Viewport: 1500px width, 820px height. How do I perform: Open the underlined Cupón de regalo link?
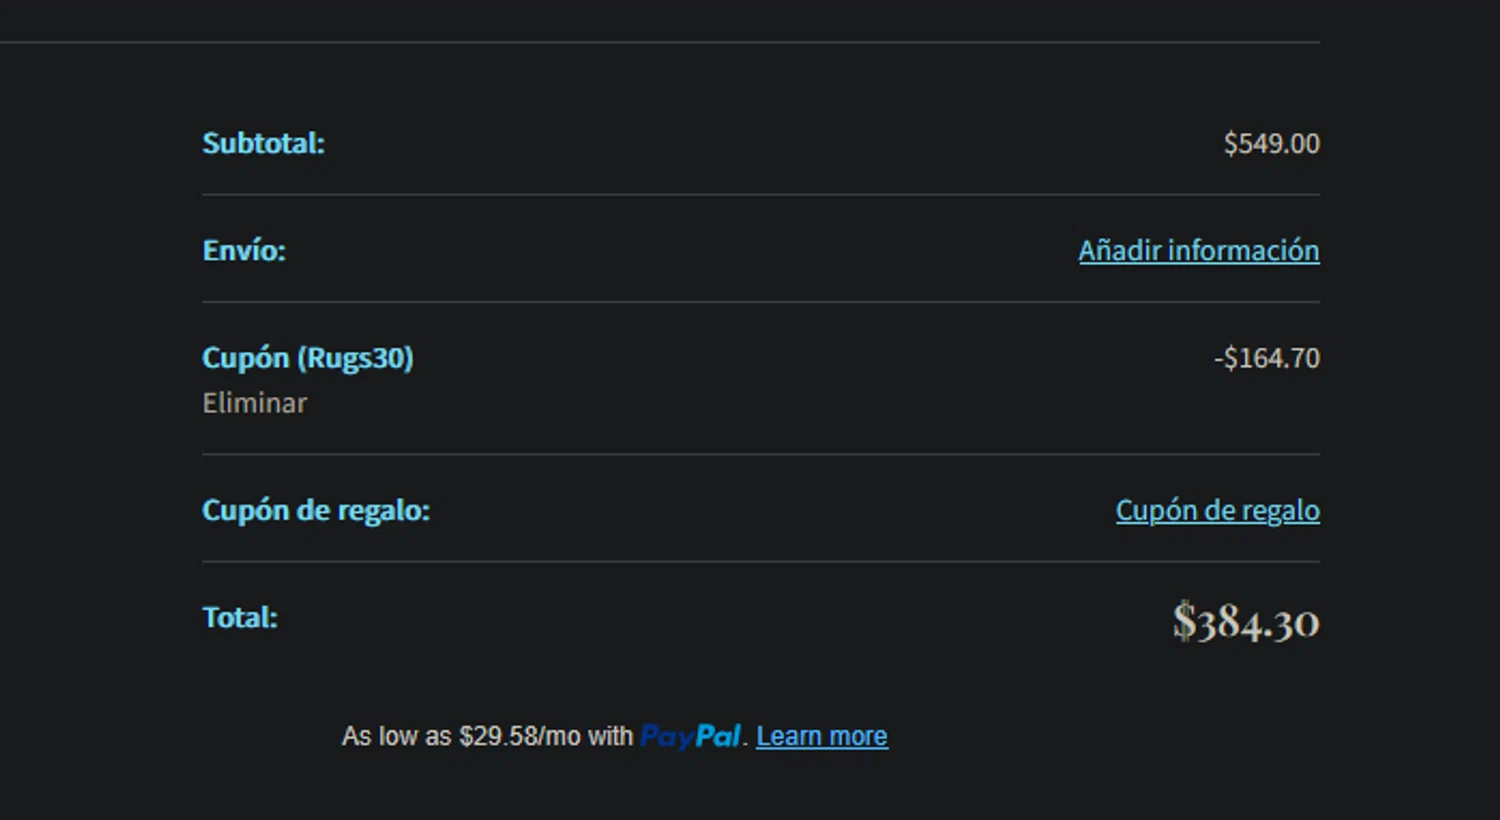(1217, 510)
